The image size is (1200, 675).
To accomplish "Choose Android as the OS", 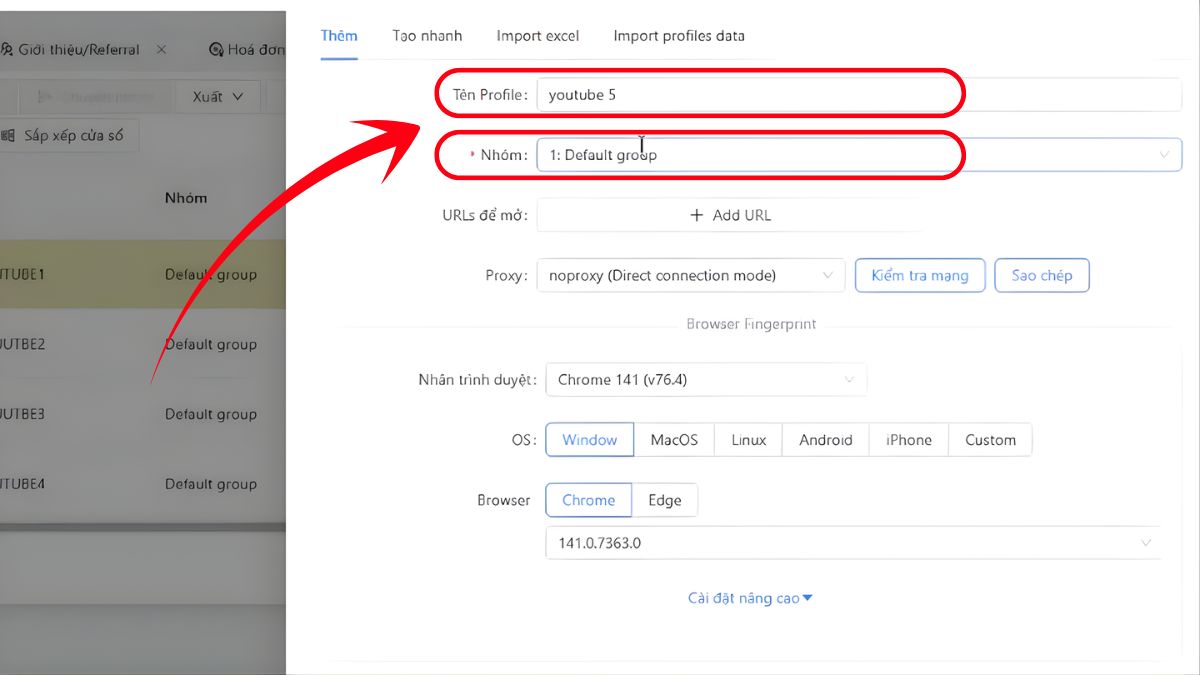I will (x=825, y=440).
